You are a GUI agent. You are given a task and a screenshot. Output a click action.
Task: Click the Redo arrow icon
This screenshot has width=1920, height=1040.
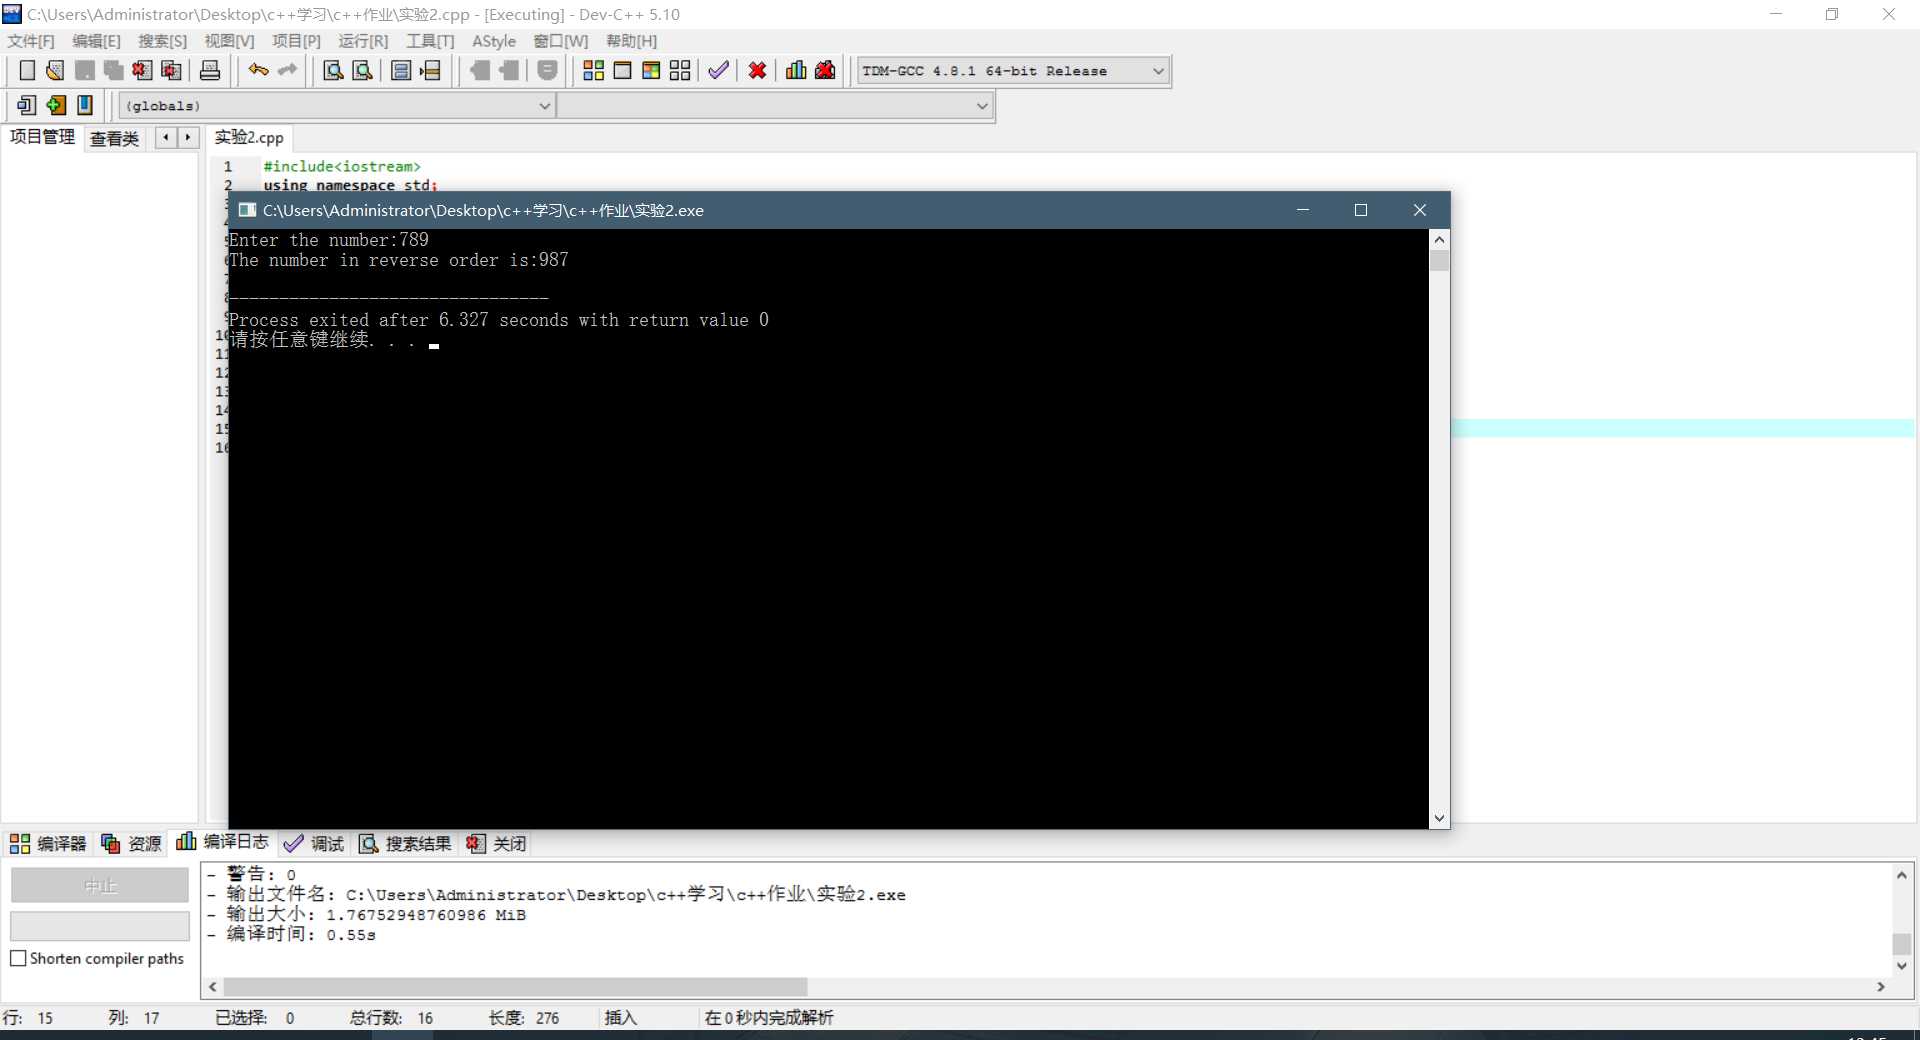[x=288, y=70]
